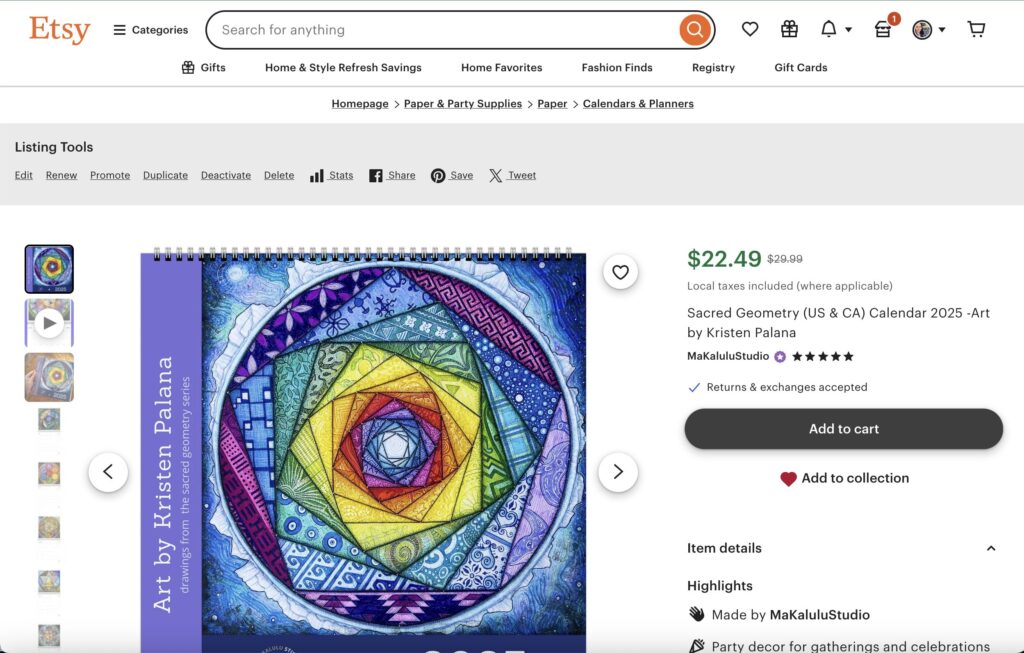
Task: Open Favorites heart icon in header
Action: [x=750, y=30]
